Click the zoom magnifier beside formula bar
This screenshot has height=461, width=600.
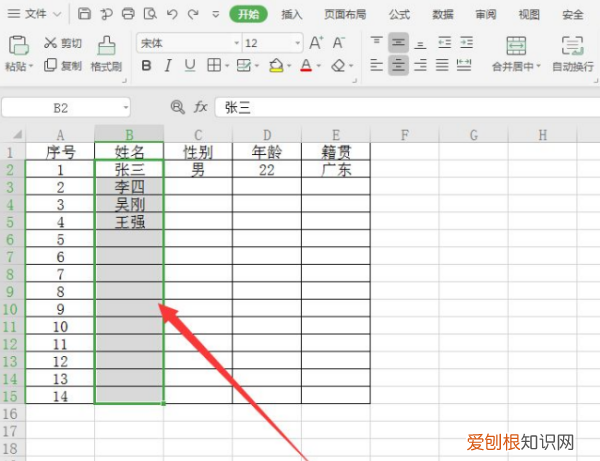pyautogui.click(x=178, y=107)
